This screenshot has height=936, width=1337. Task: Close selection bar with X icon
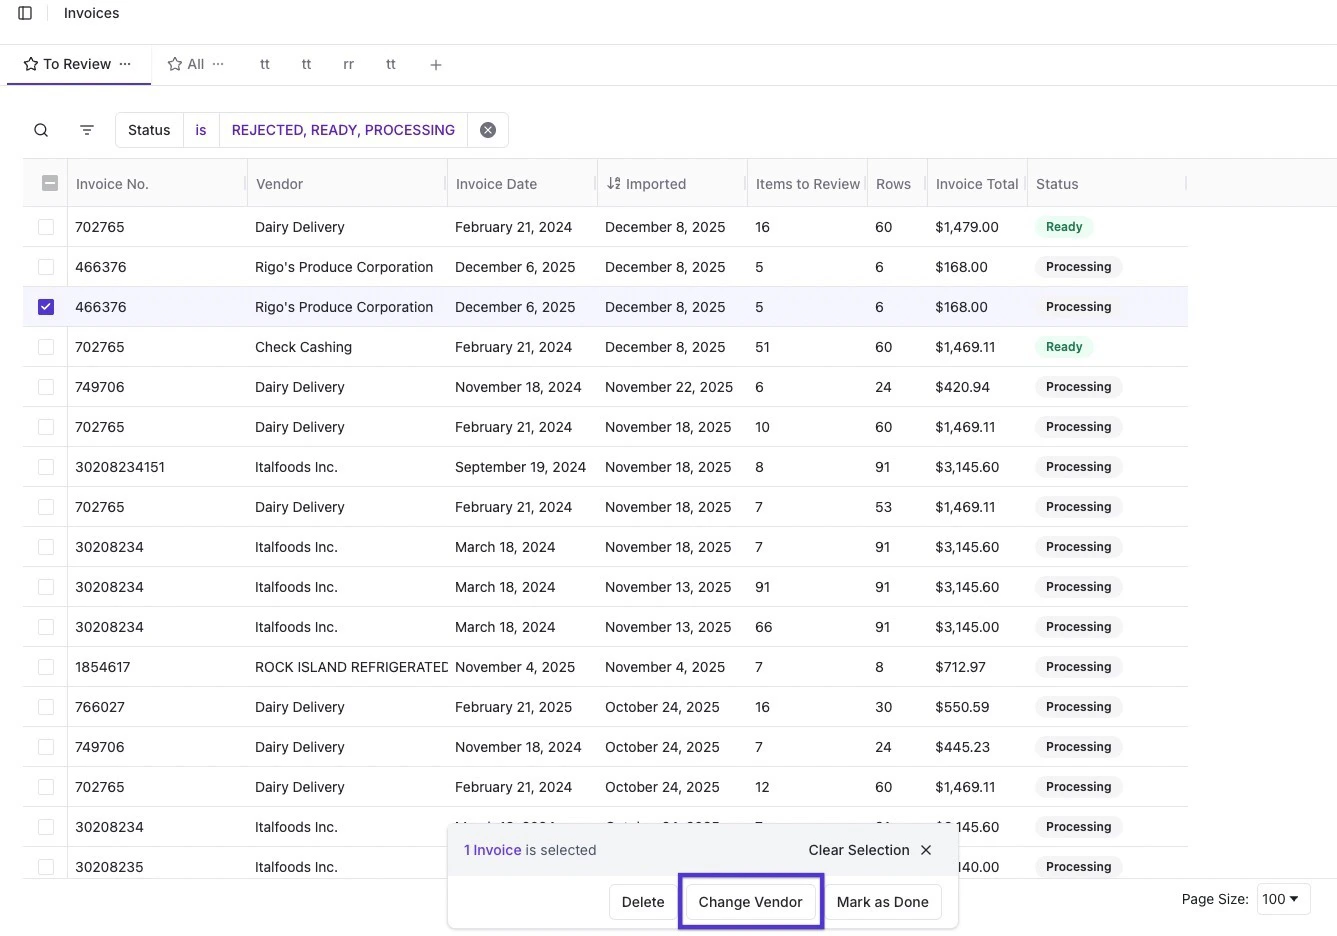click(x=926, y=850)
